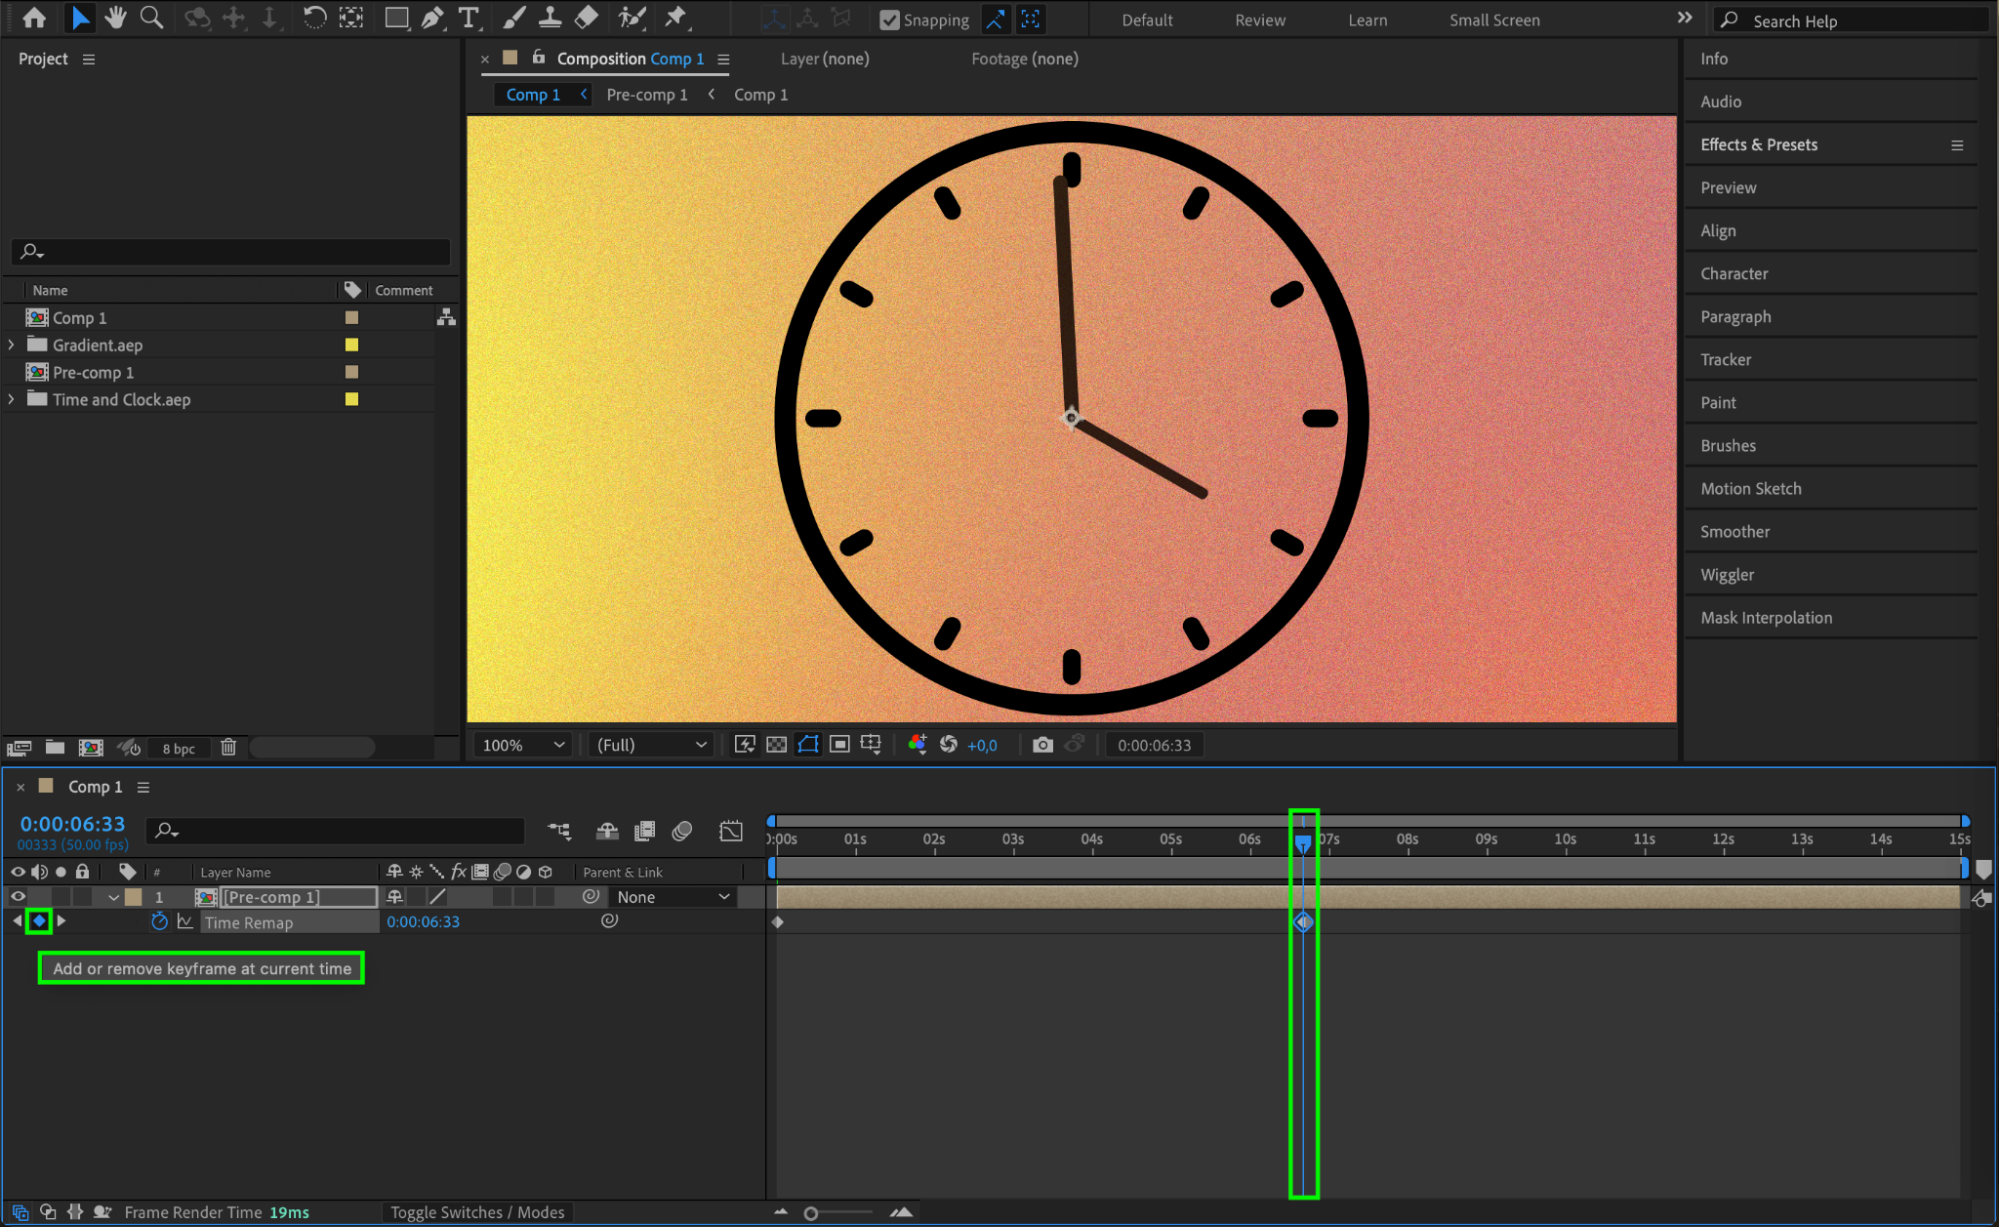Image resolution: width=1999 pixels, height=1227 pixels.
Task: Delete selected project item with trash icon
Action: [228, 748]
